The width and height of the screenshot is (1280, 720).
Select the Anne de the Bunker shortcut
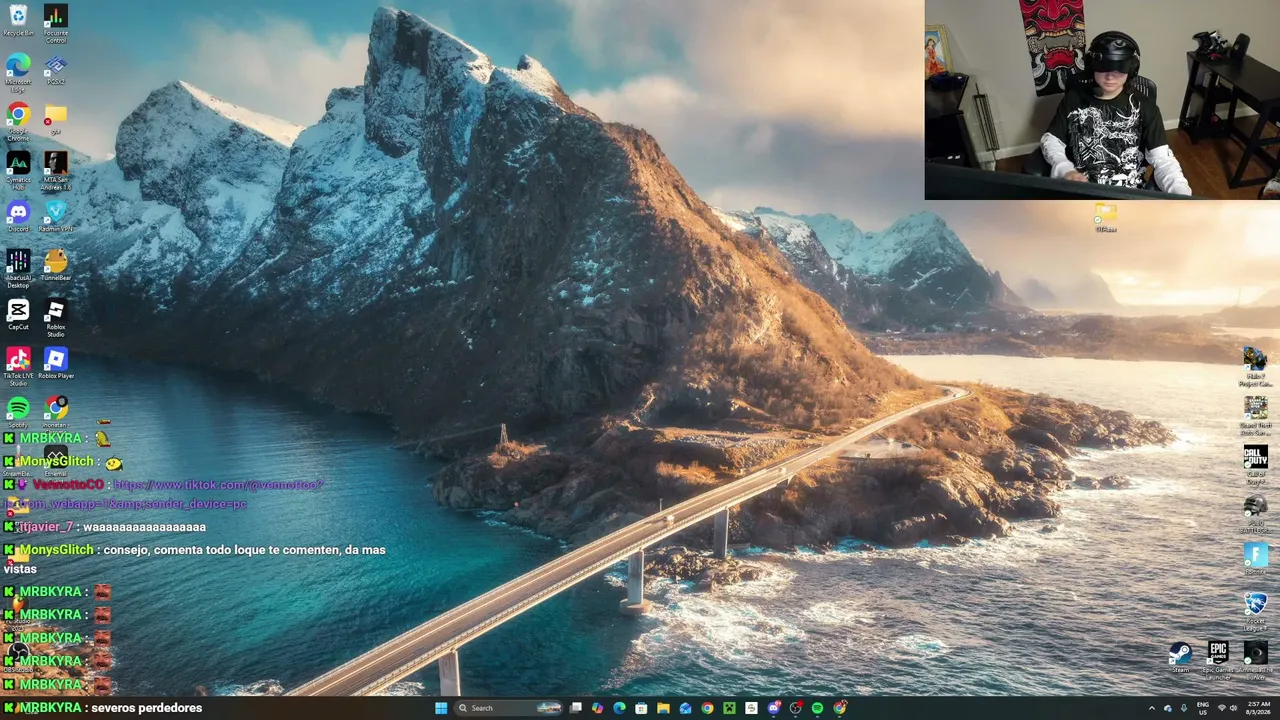1255,660
